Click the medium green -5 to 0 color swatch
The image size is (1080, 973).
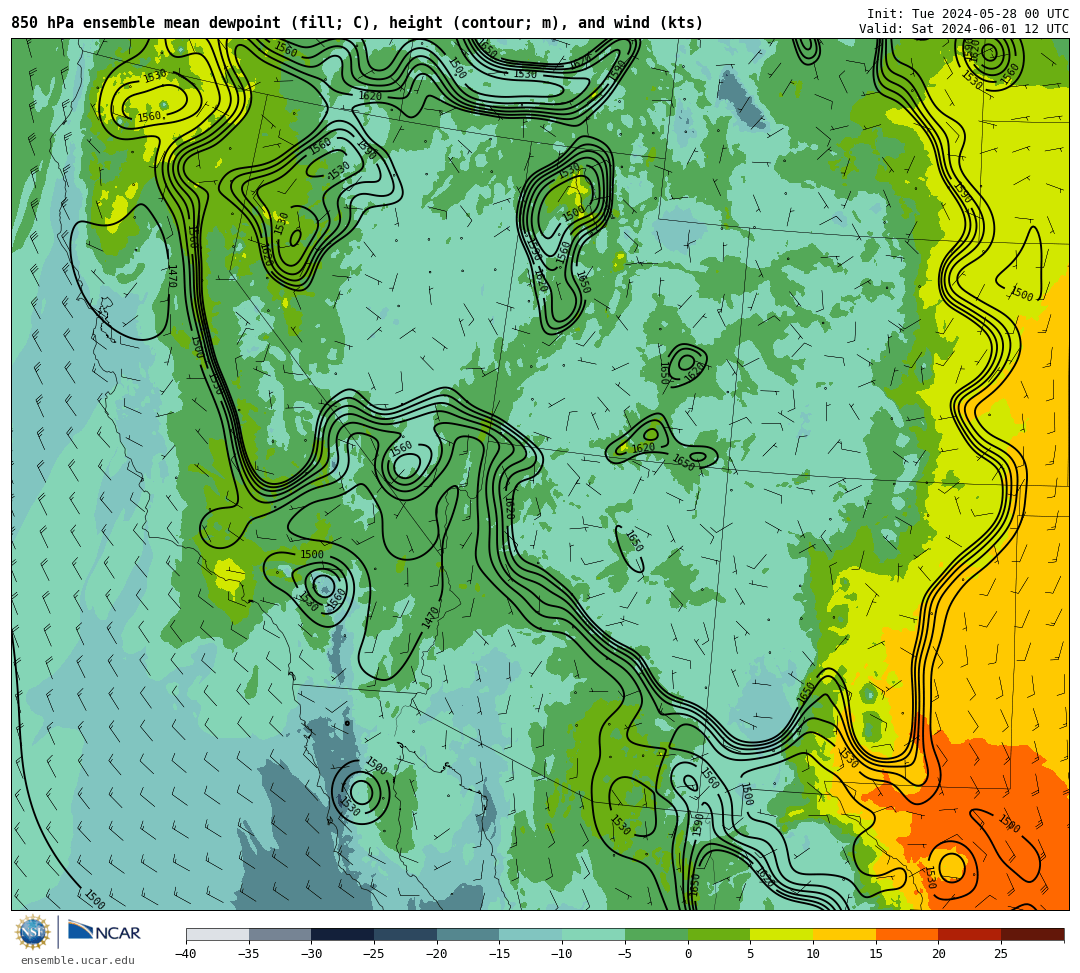pos(656,934)
